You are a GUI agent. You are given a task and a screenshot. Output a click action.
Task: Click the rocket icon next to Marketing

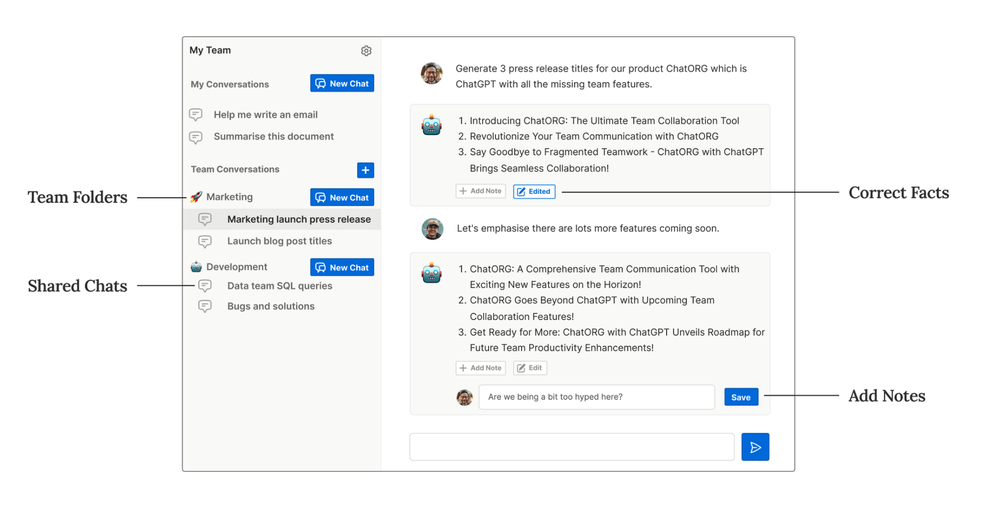pos(196,197)
